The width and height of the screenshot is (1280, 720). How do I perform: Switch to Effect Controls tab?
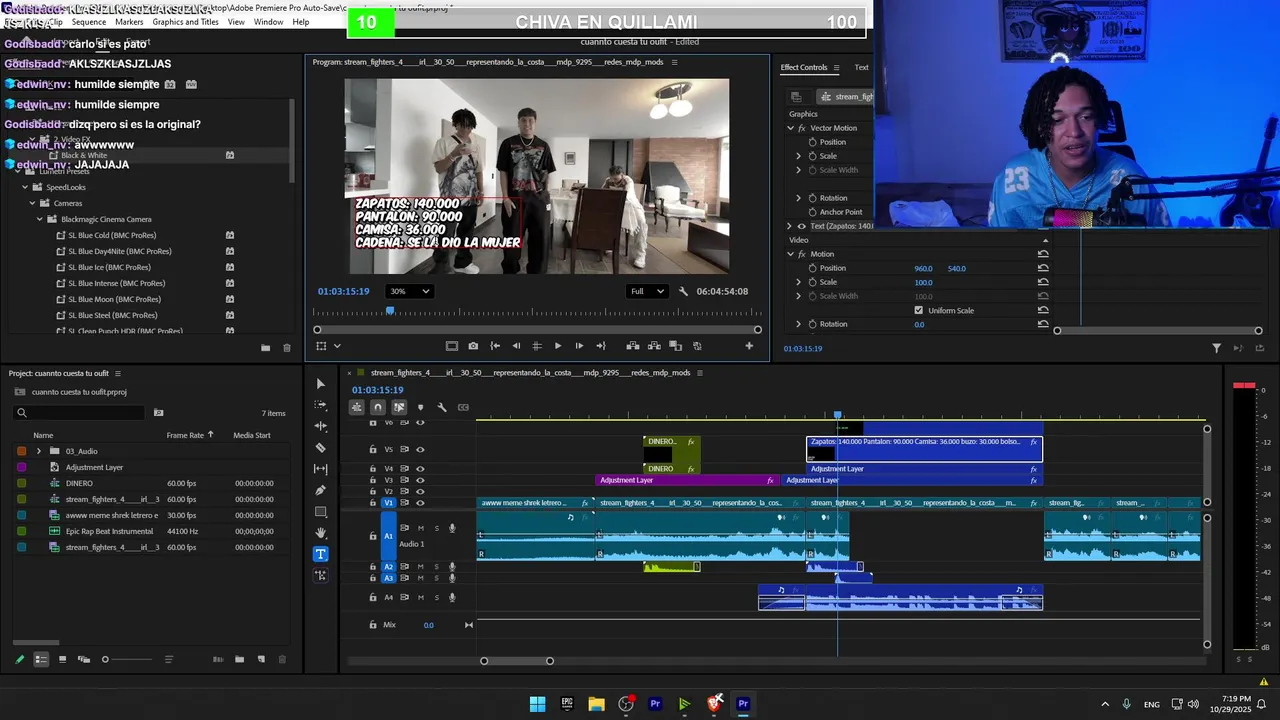pos(804,67)
